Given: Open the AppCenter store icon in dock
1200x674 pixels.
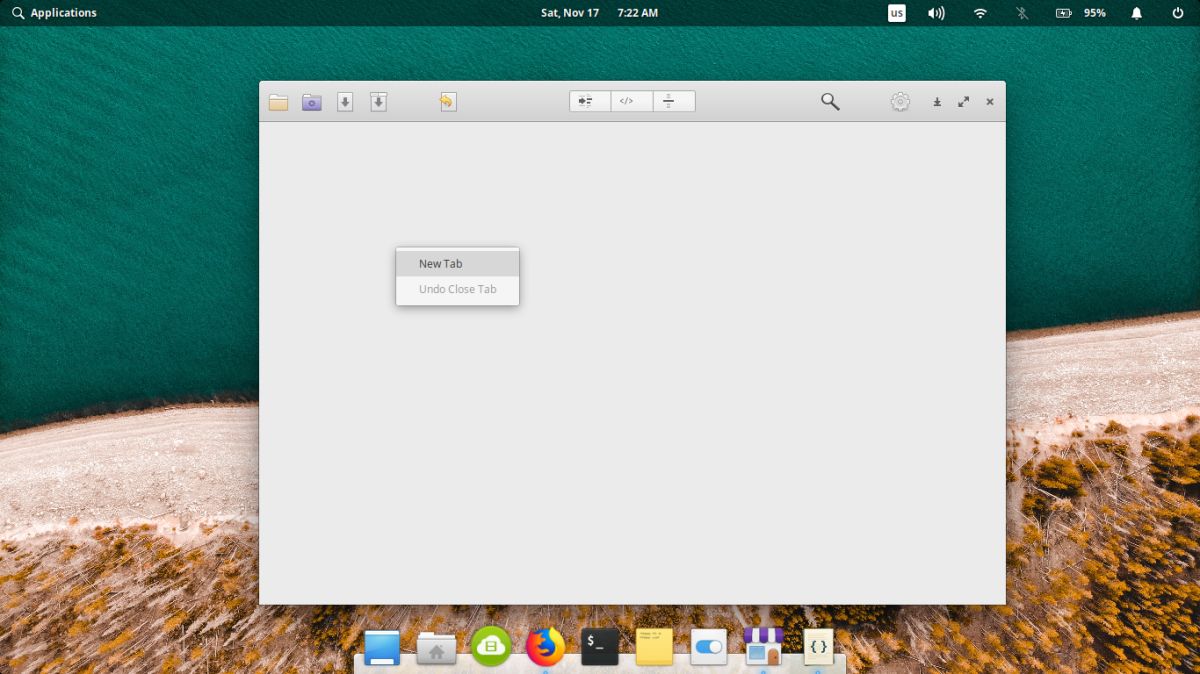Looking at the screenshot, I should tap(763, 647).
